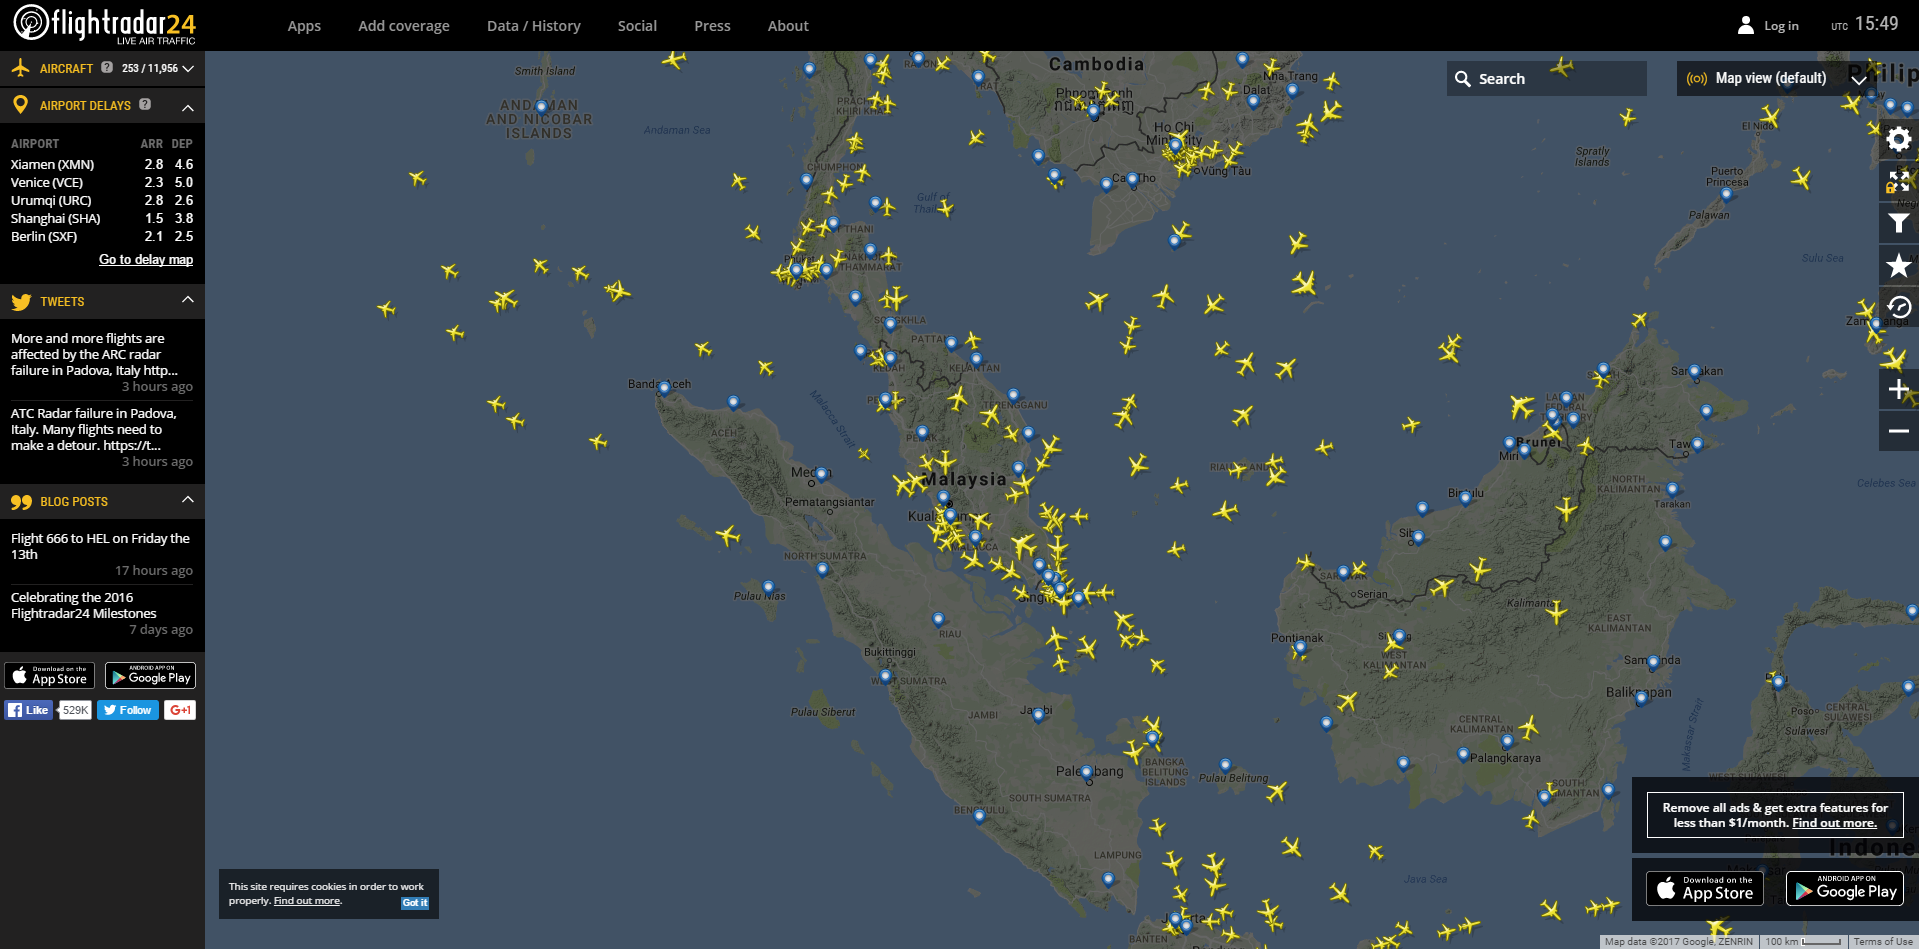Click the Log in link
Screen dimensions: 1919x949
(x=1781, y=26)
